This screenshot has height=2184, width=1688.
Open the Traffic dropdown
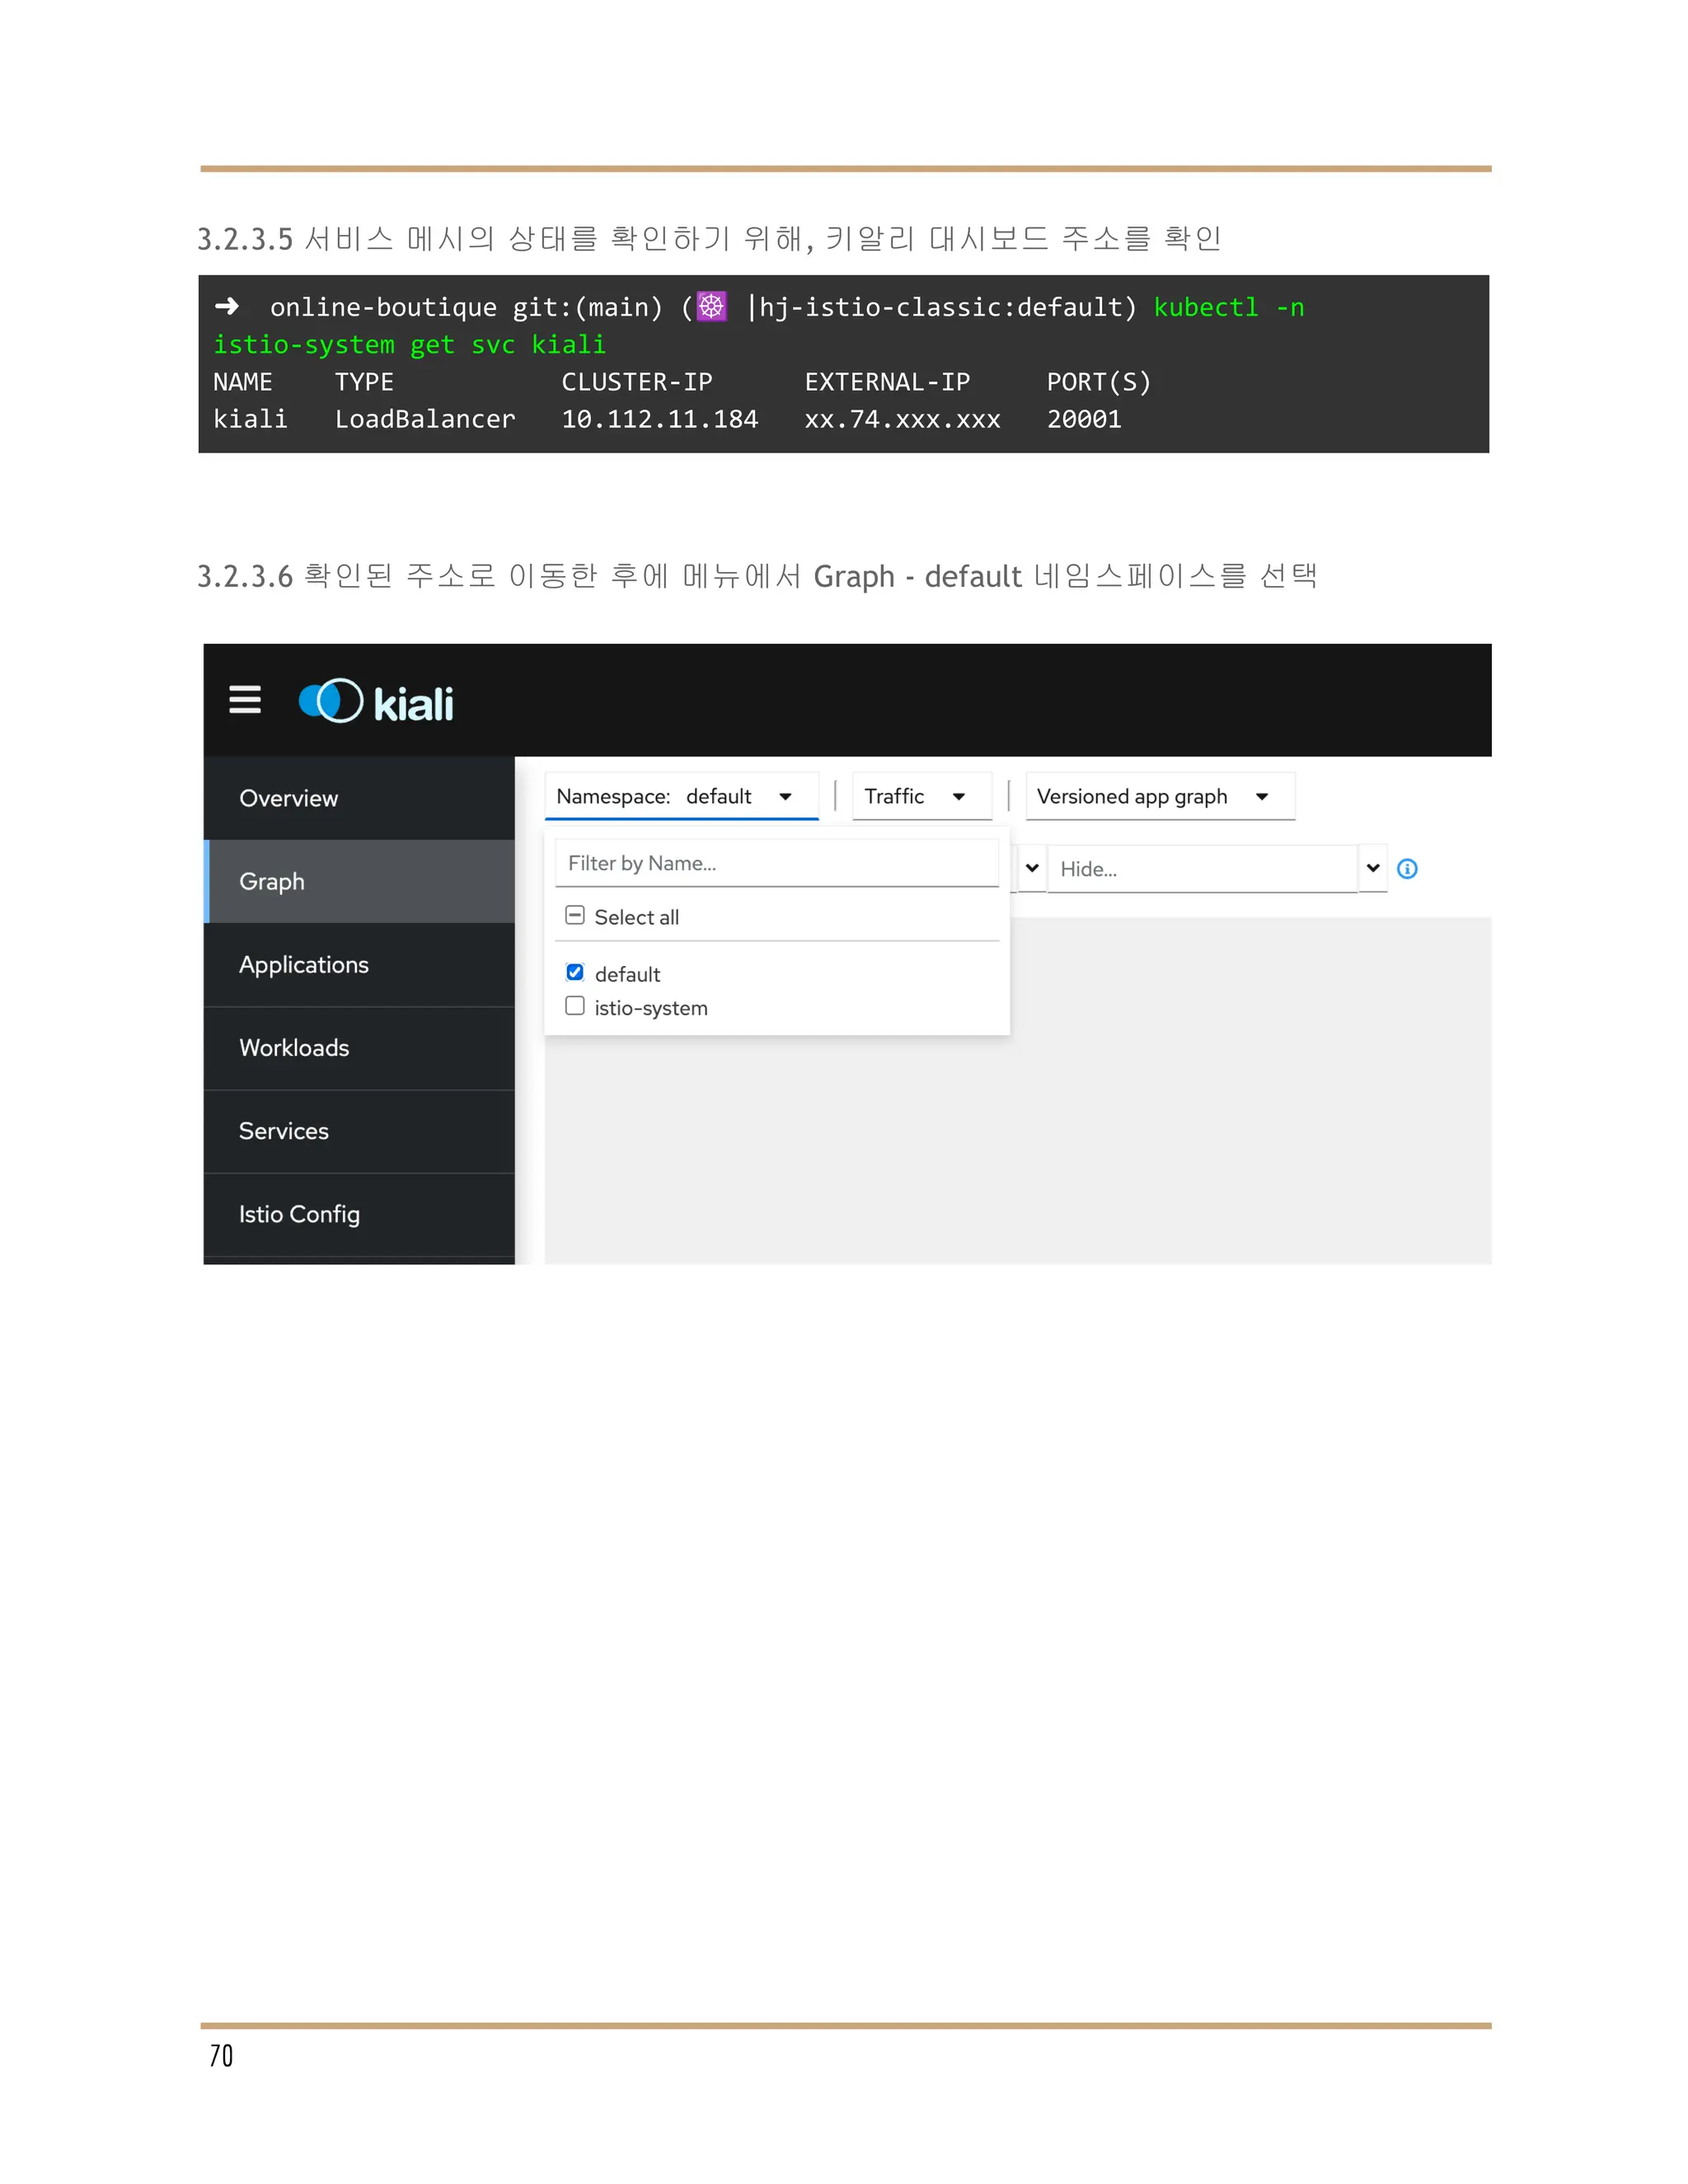click(922, 797)
